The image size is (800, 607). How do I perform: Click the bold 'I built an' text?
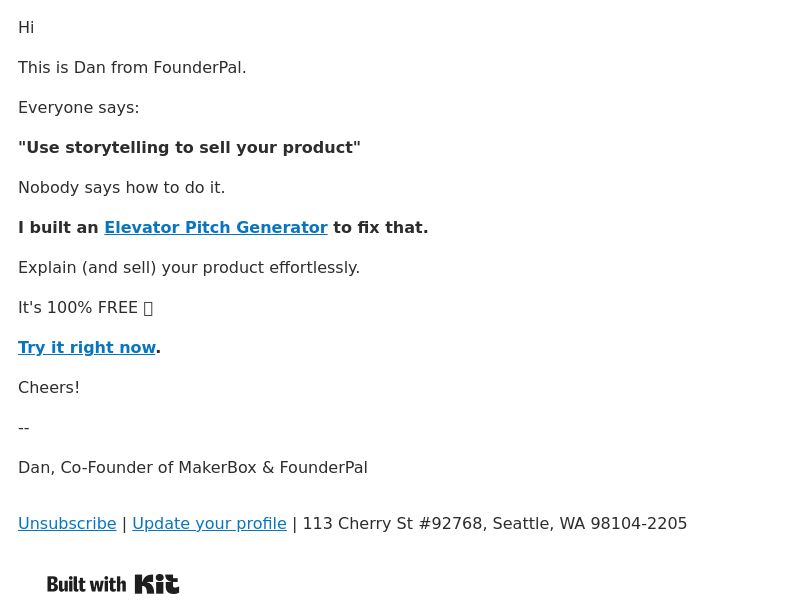coord(58,227)
